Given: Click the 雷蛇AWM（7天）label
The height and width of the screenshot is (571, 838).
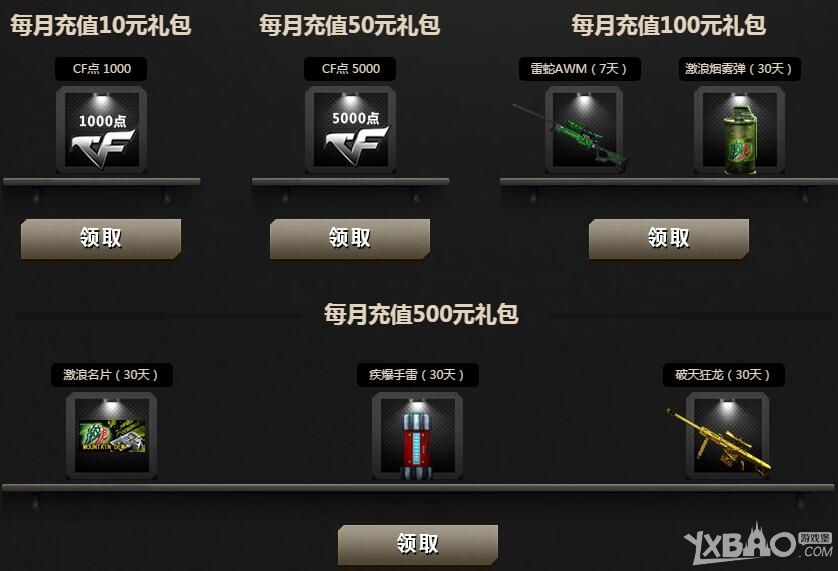Looking at the screenshot, I should click(580, 69).
